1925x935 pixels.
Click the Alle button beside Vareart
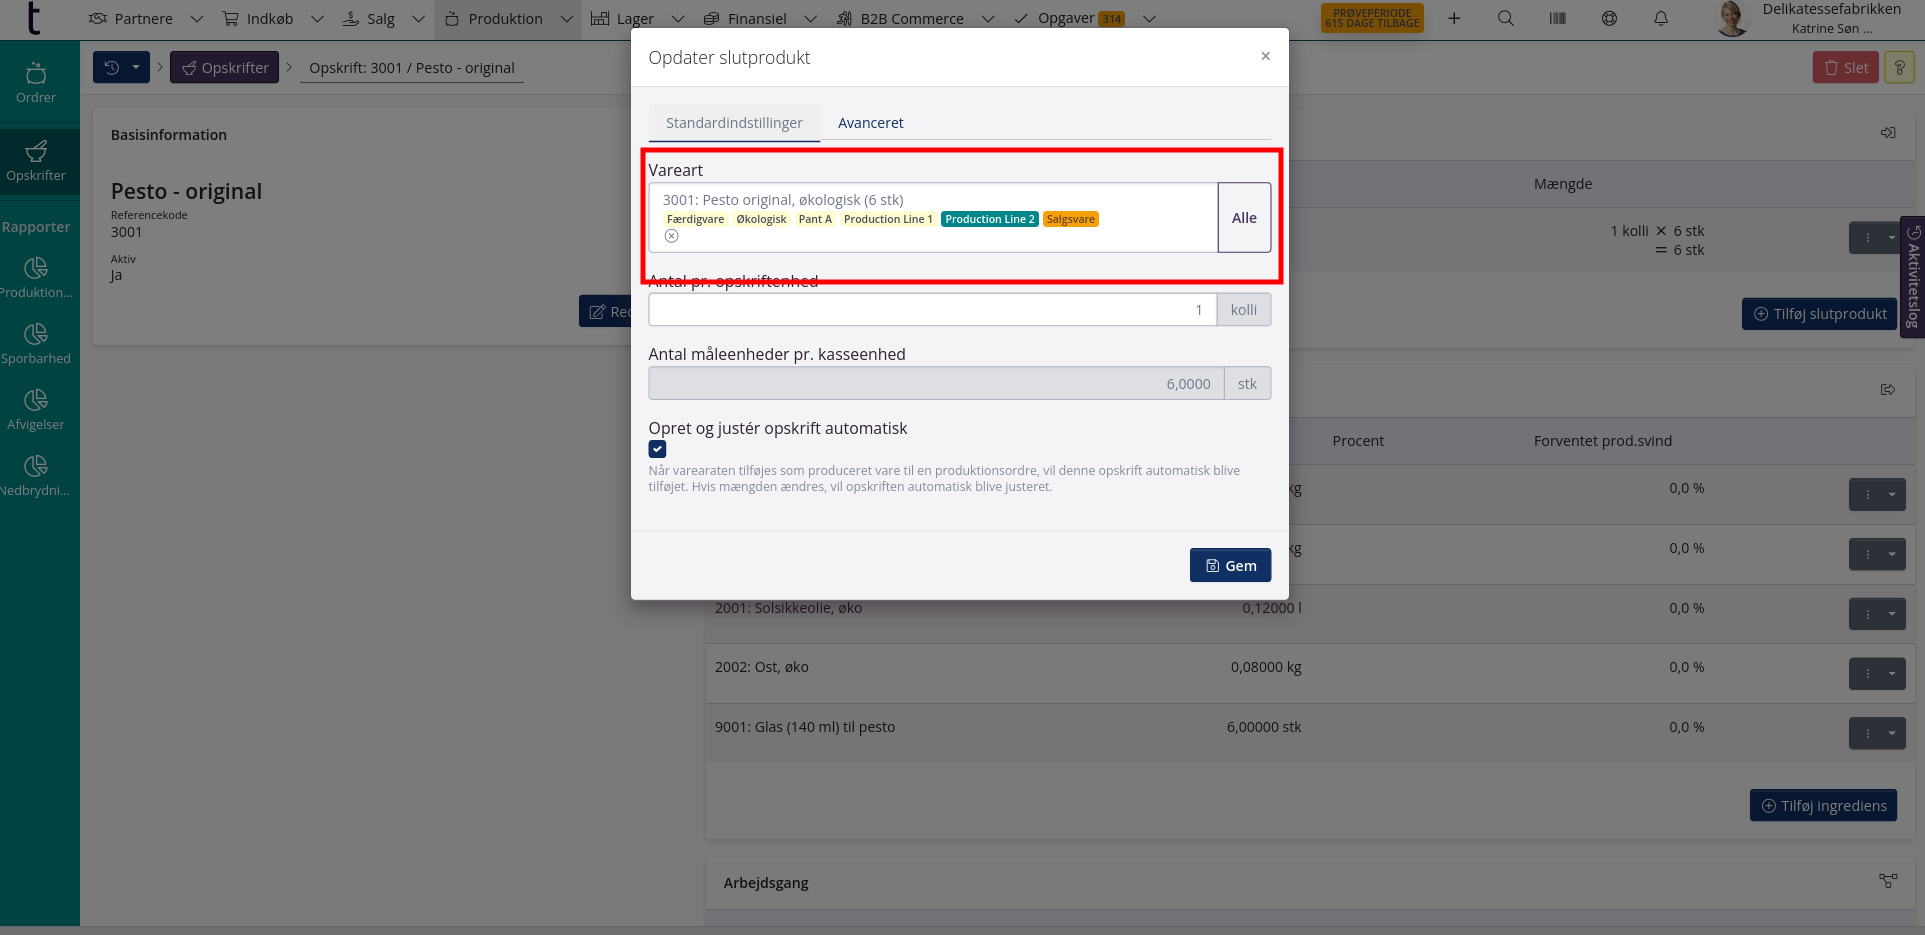[1244, 218]
